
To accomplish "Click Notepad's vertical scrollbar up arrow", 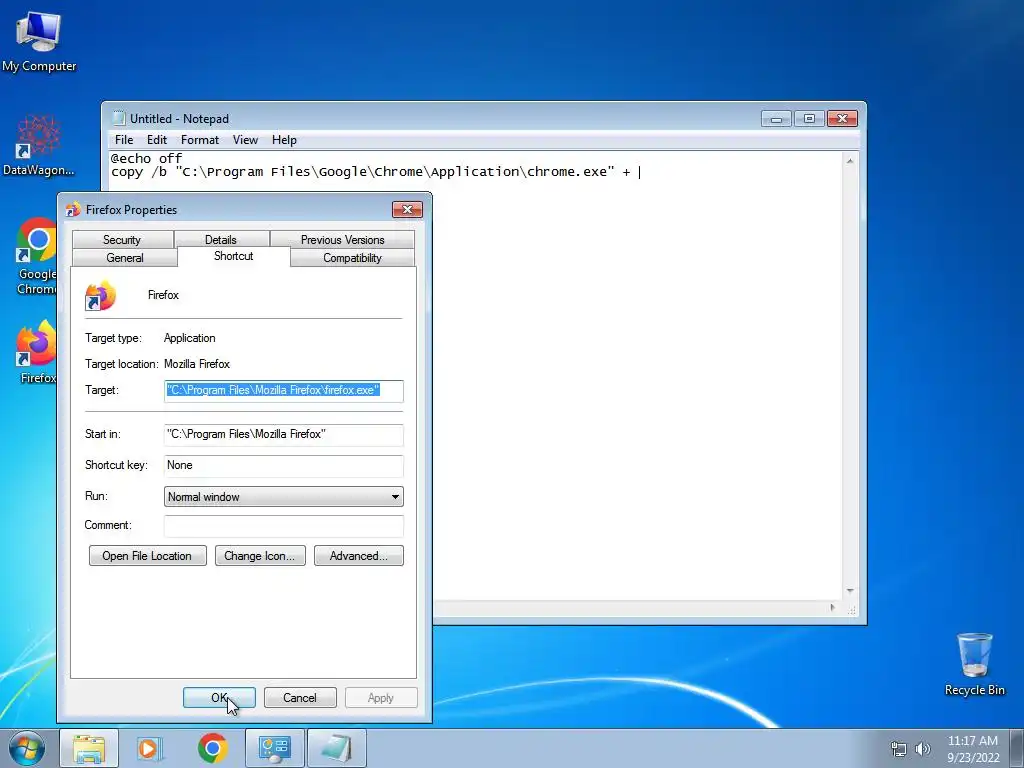I will coord(850,161).
